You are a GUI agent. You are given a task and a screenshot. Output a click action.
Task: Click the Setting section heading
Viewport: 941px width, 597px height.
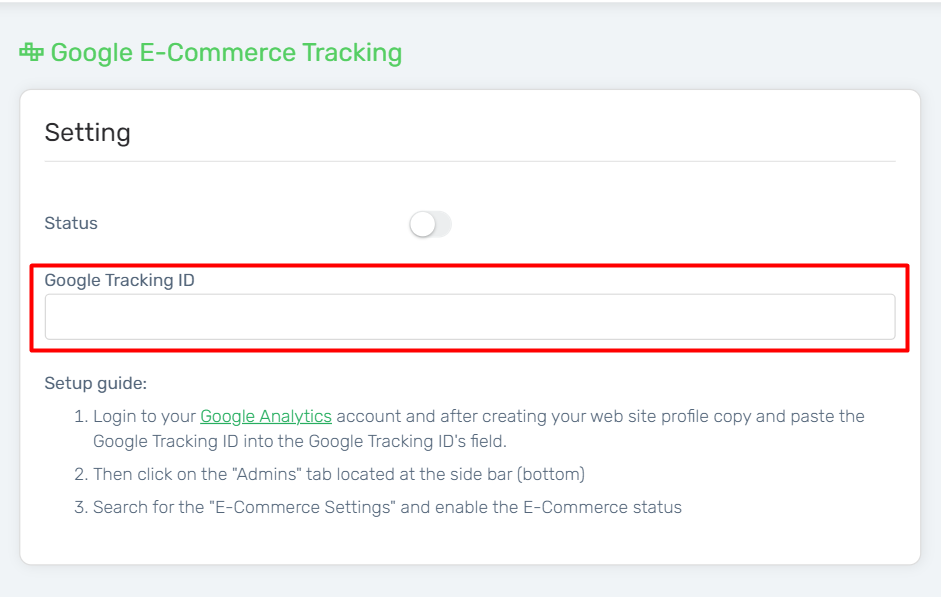click(x=88, y=133)
